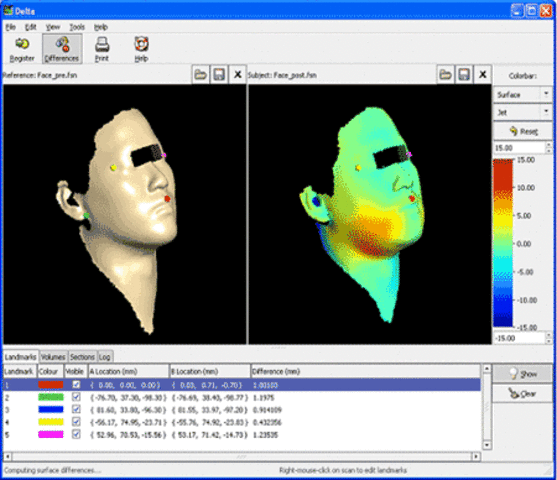
Task: Open the Jet colormap dropdown
Action: (x=523, y=112)
